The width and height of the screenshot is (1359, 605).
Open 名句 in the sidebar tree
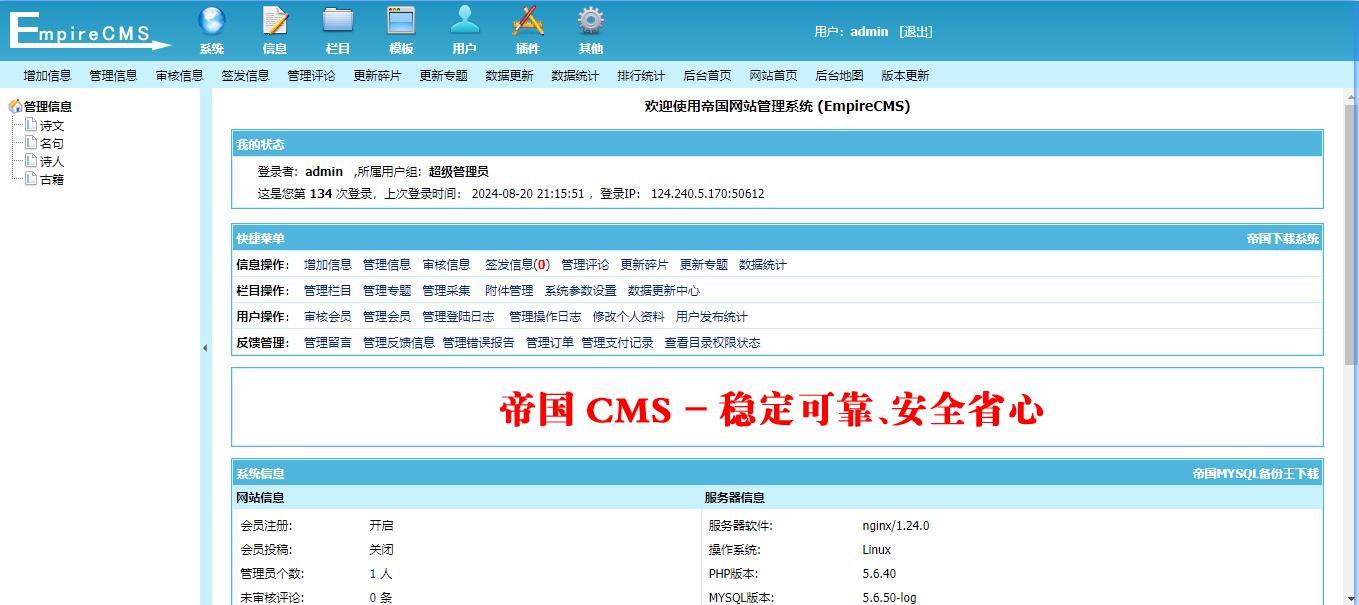tap(52, 144)
